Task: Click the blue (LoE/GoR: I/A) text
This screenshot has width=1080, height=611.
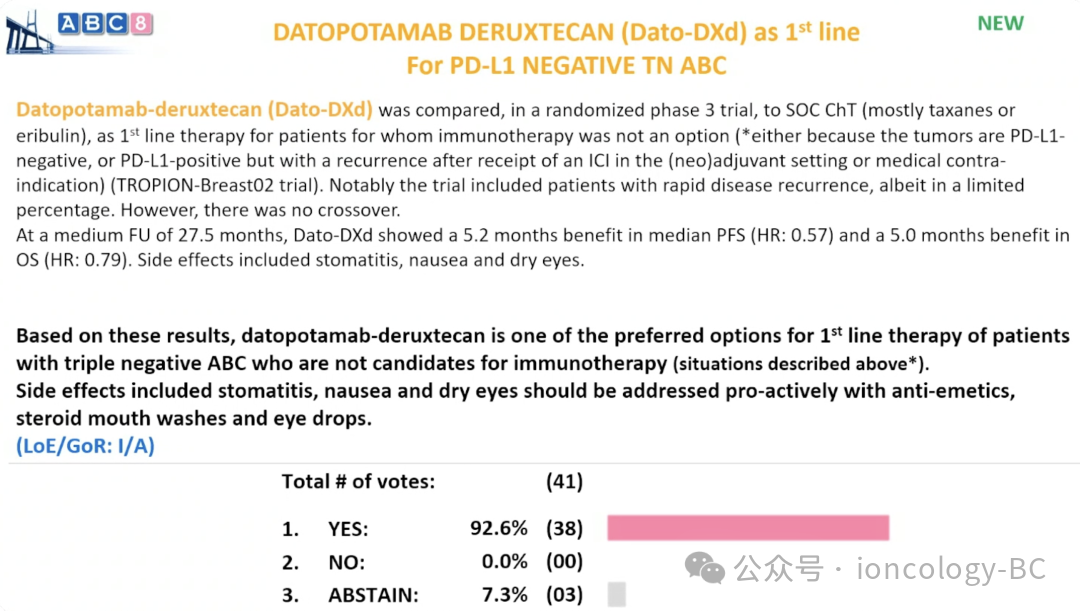Action: [85, 446]
